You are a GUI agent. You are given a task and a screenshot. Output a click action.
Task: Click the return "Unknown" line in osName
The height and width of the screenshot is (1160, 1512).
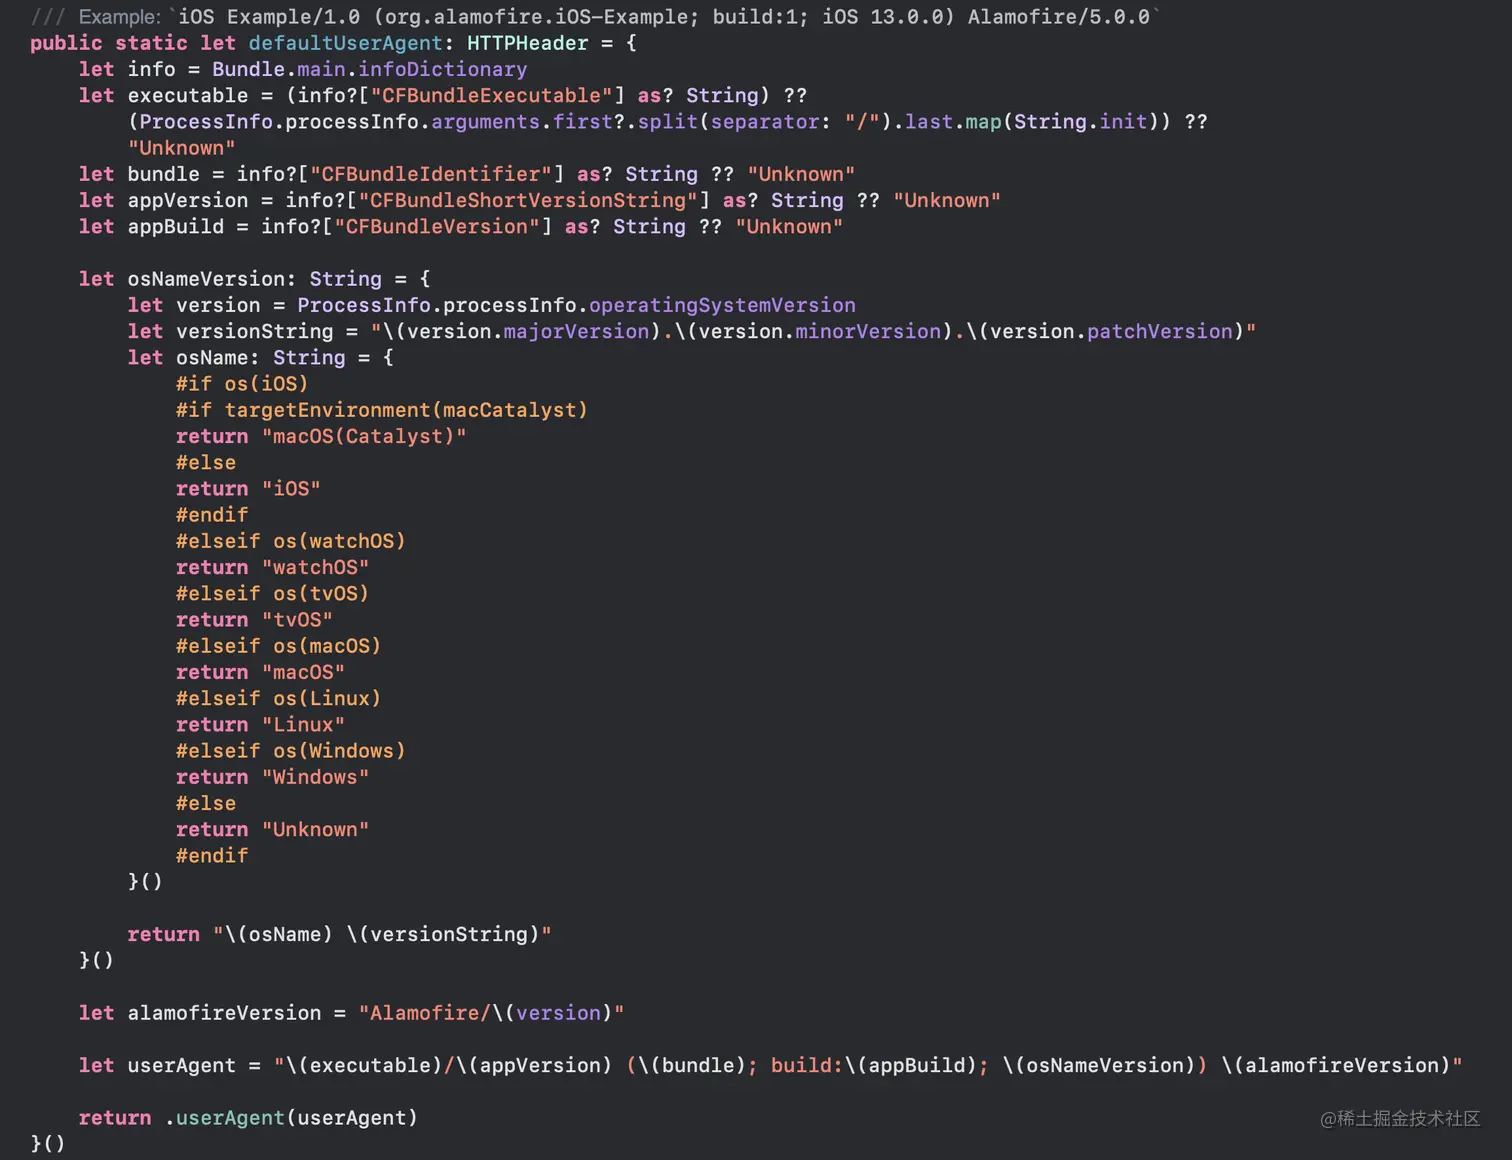point(273,829)
